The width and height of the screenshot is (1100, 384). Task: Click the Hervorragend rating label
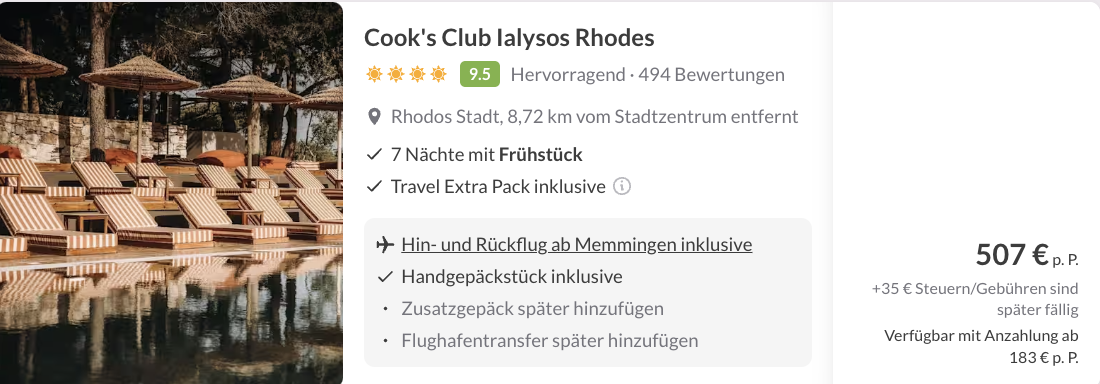[568, 74]
